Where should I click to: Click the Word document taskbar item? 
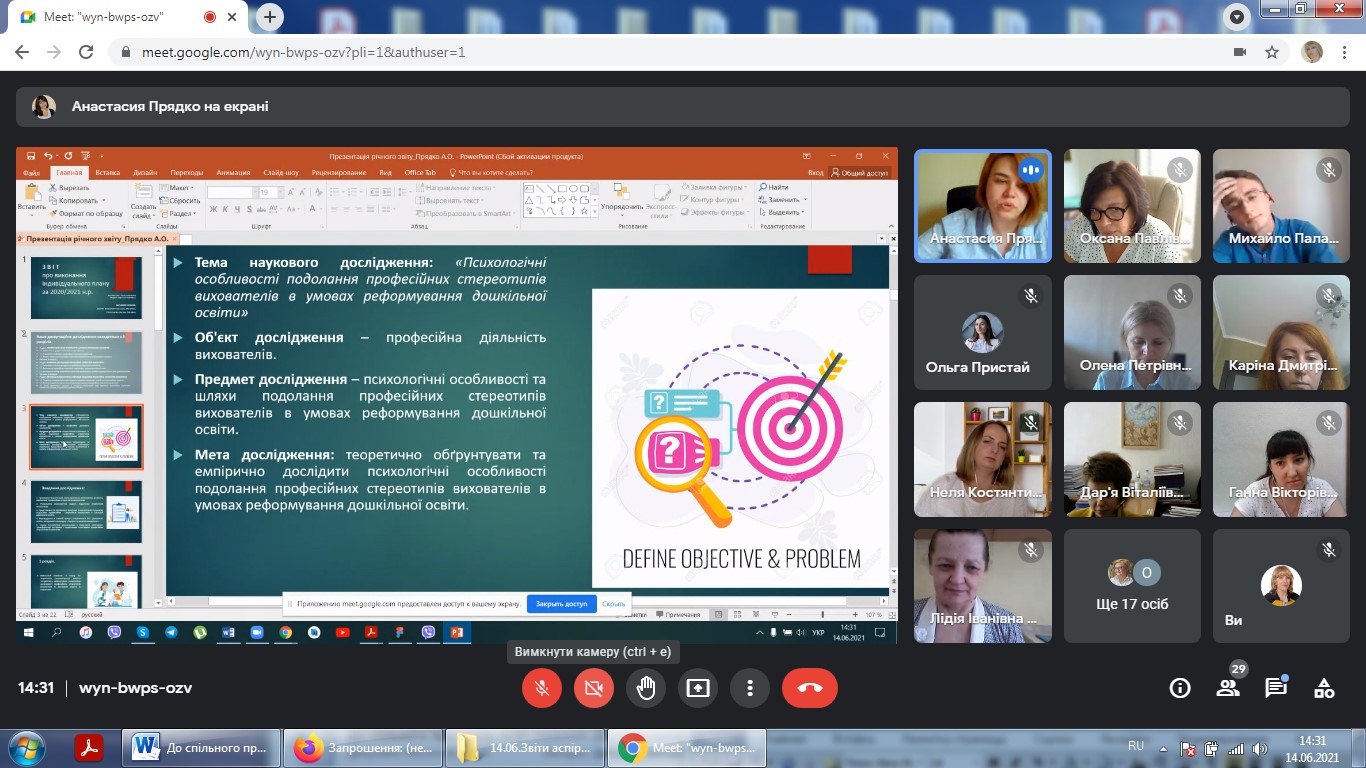(x=202, y=747)
